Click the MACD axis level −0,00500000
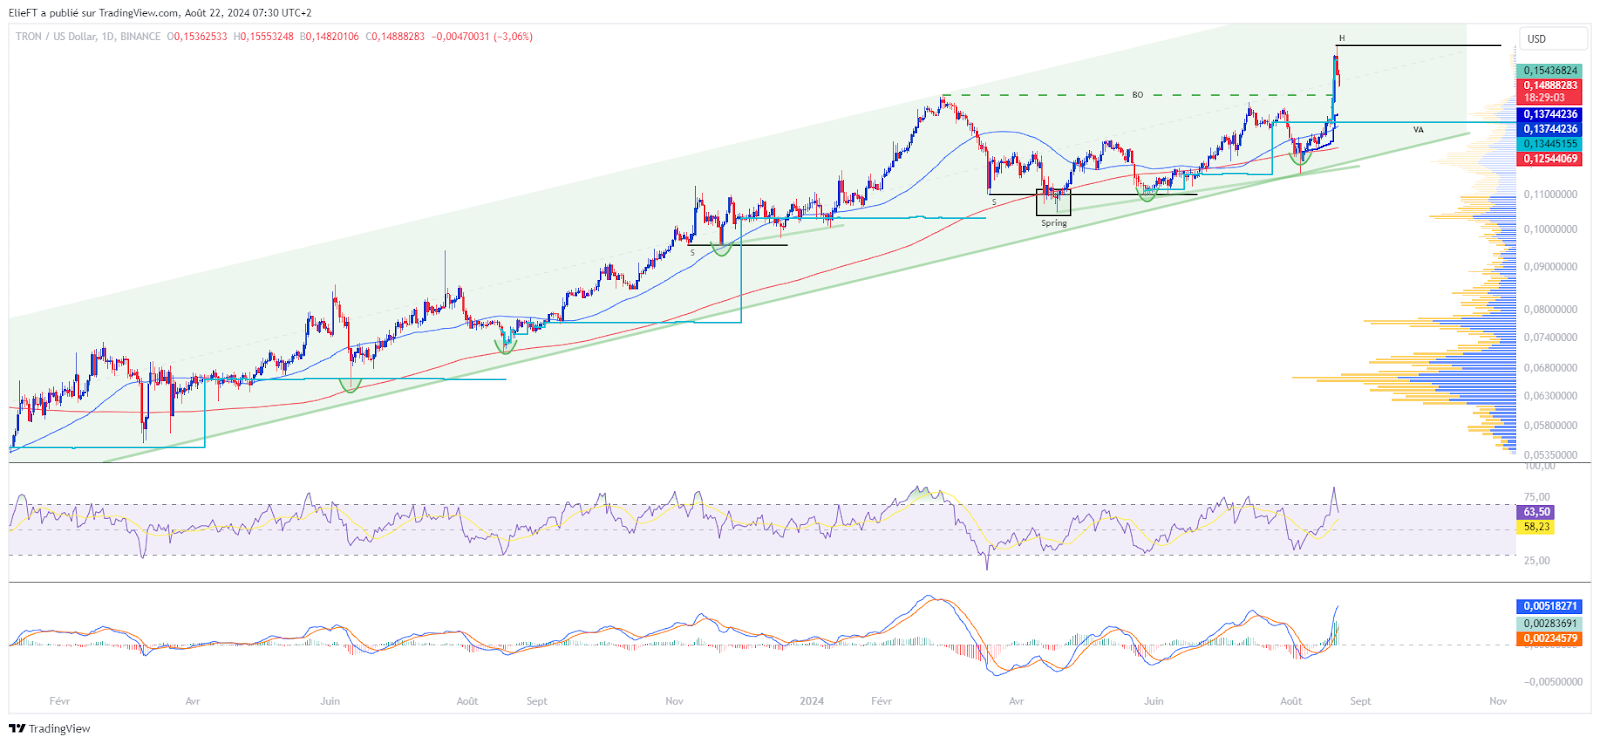 coord(1552,682)
